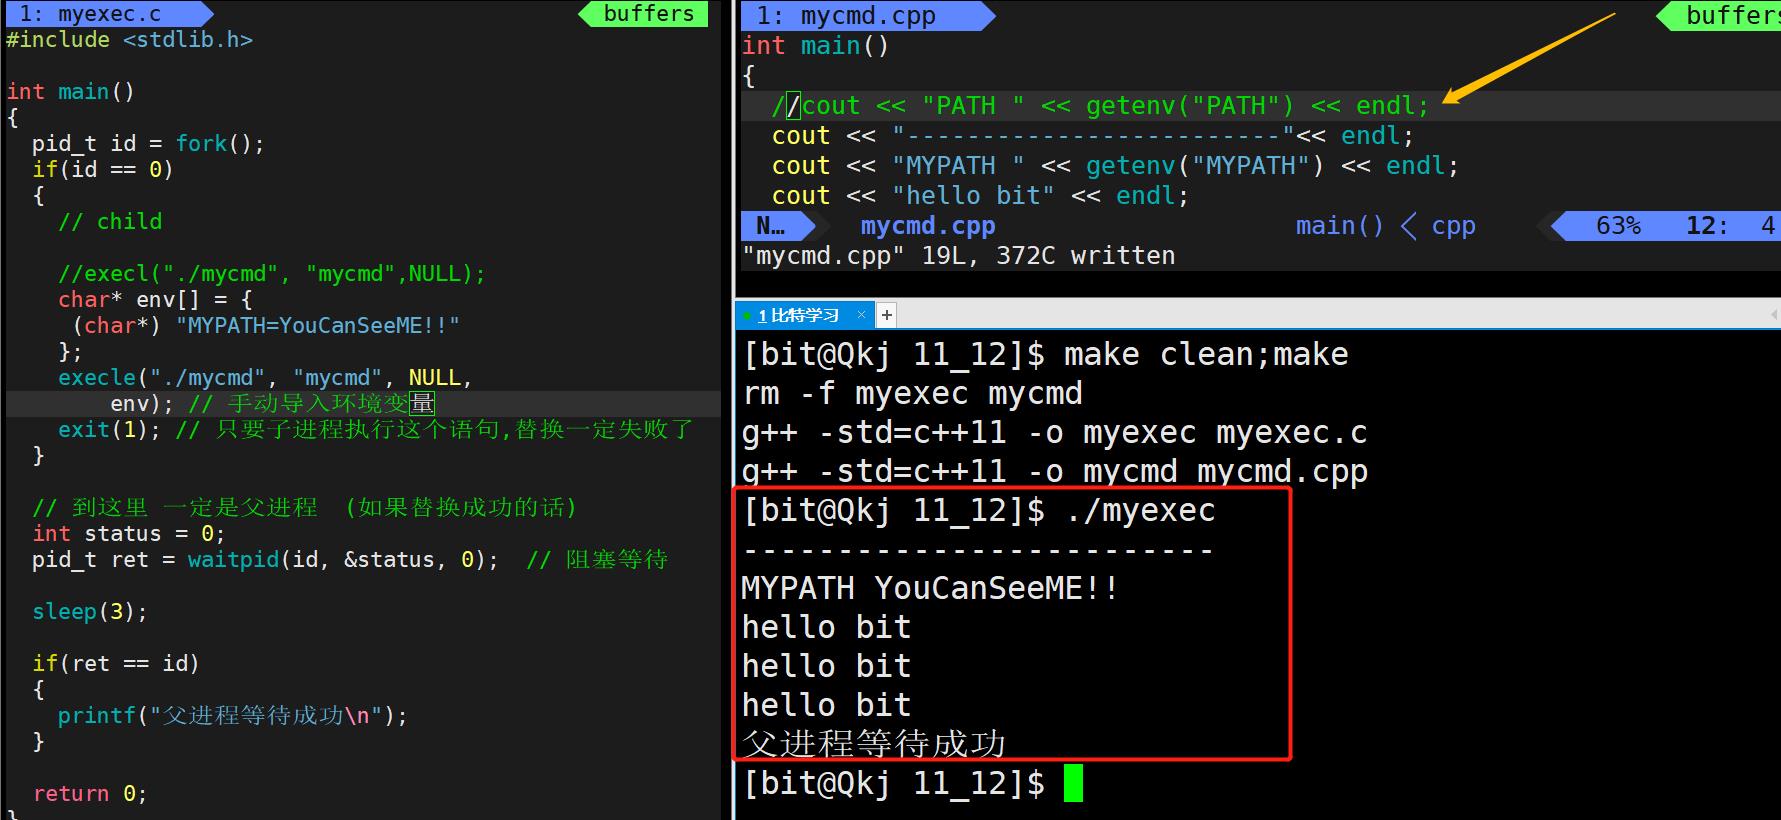Click the 'return 0;' line in myexec.c
Image resolution: width=1781 pixels, height=820 pixels.
90,794
